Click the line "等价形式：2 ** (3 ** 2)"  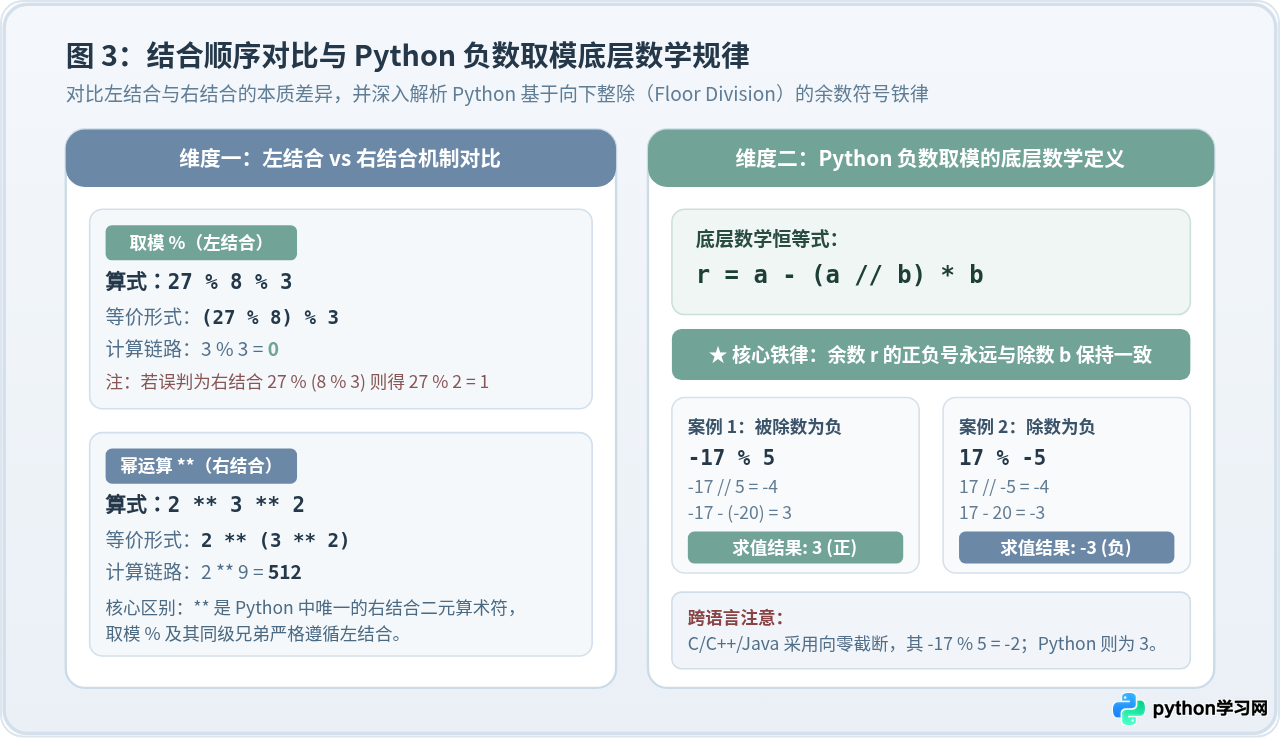[228, 540]
